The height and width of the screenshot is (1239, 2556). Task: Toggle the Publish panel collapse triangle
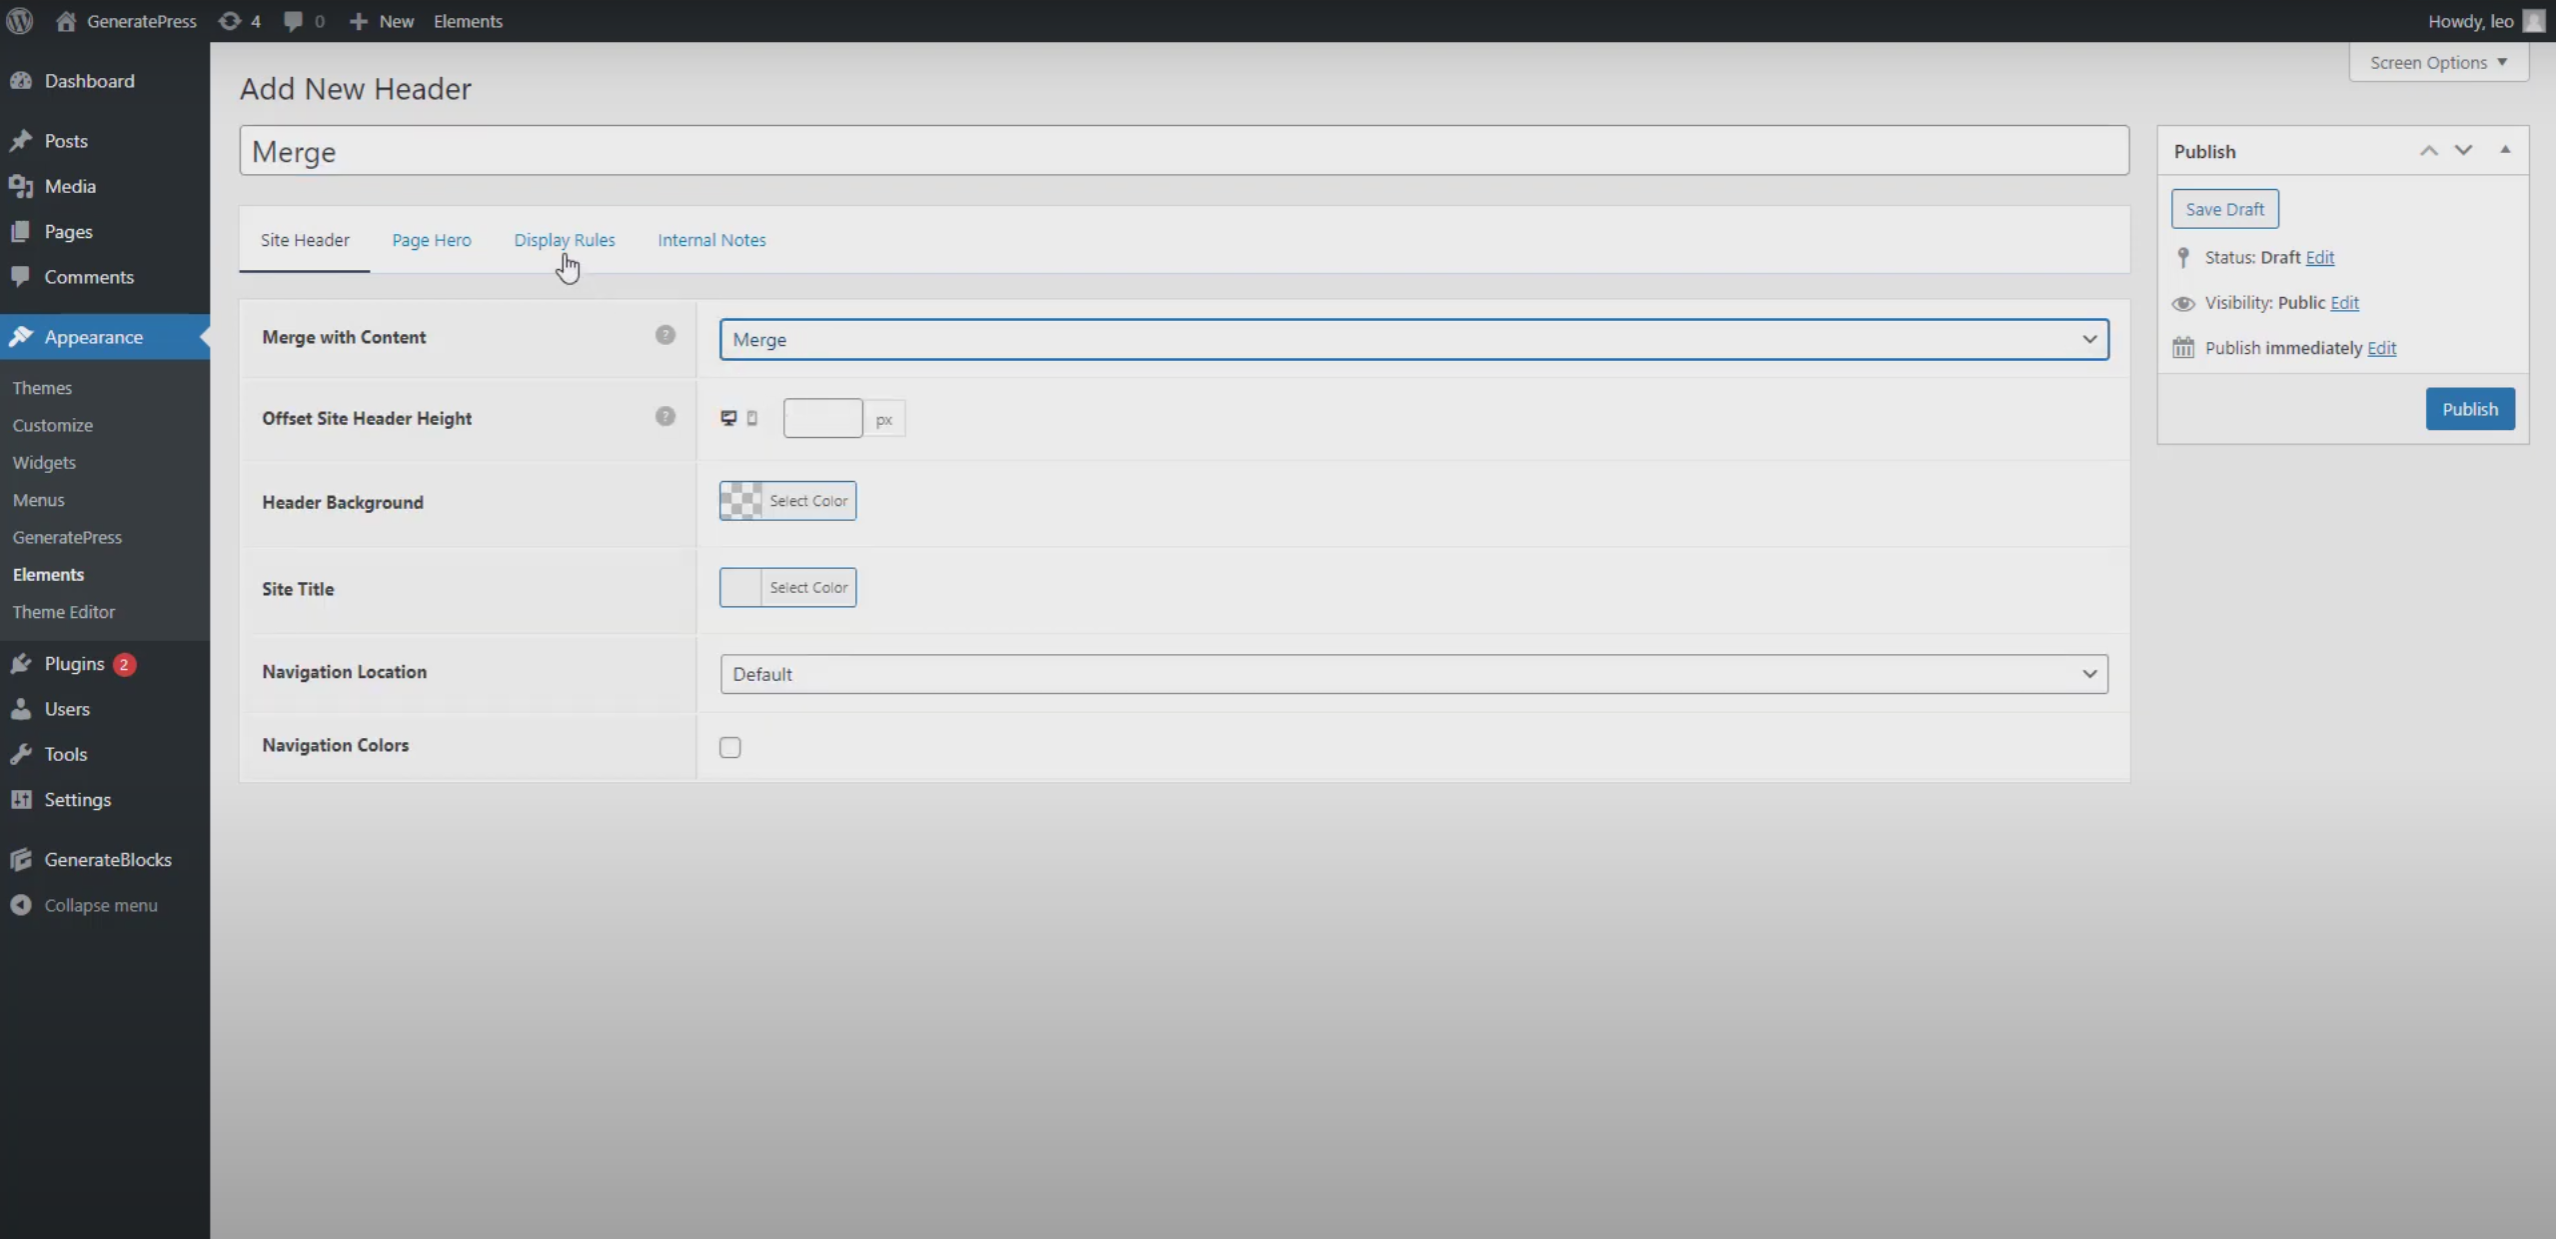point(2505,150)
